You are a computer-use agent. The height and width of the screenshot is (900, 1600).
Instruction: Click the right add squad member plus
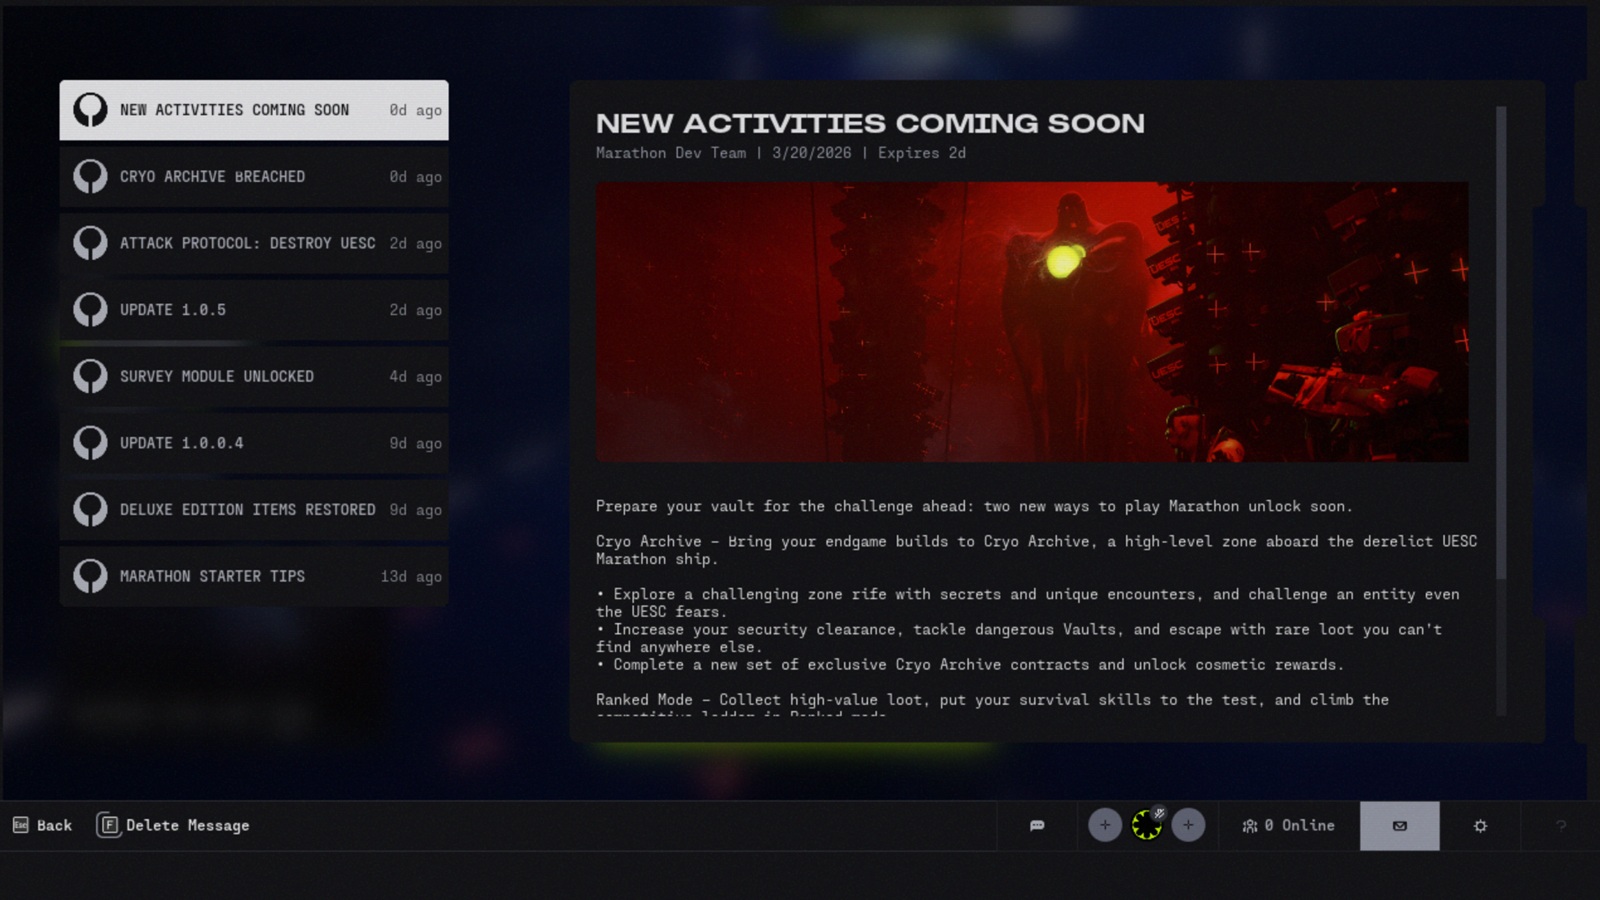click(1188, 825)
